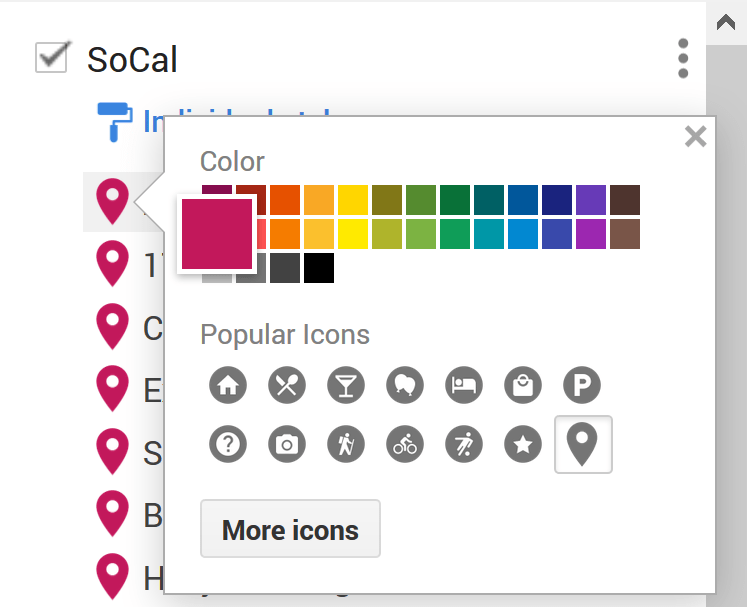The width and height of the screenshot is (747, 607).
Task: Choose the restaurant fork-and-knife icon
Action: pos(287,385)
